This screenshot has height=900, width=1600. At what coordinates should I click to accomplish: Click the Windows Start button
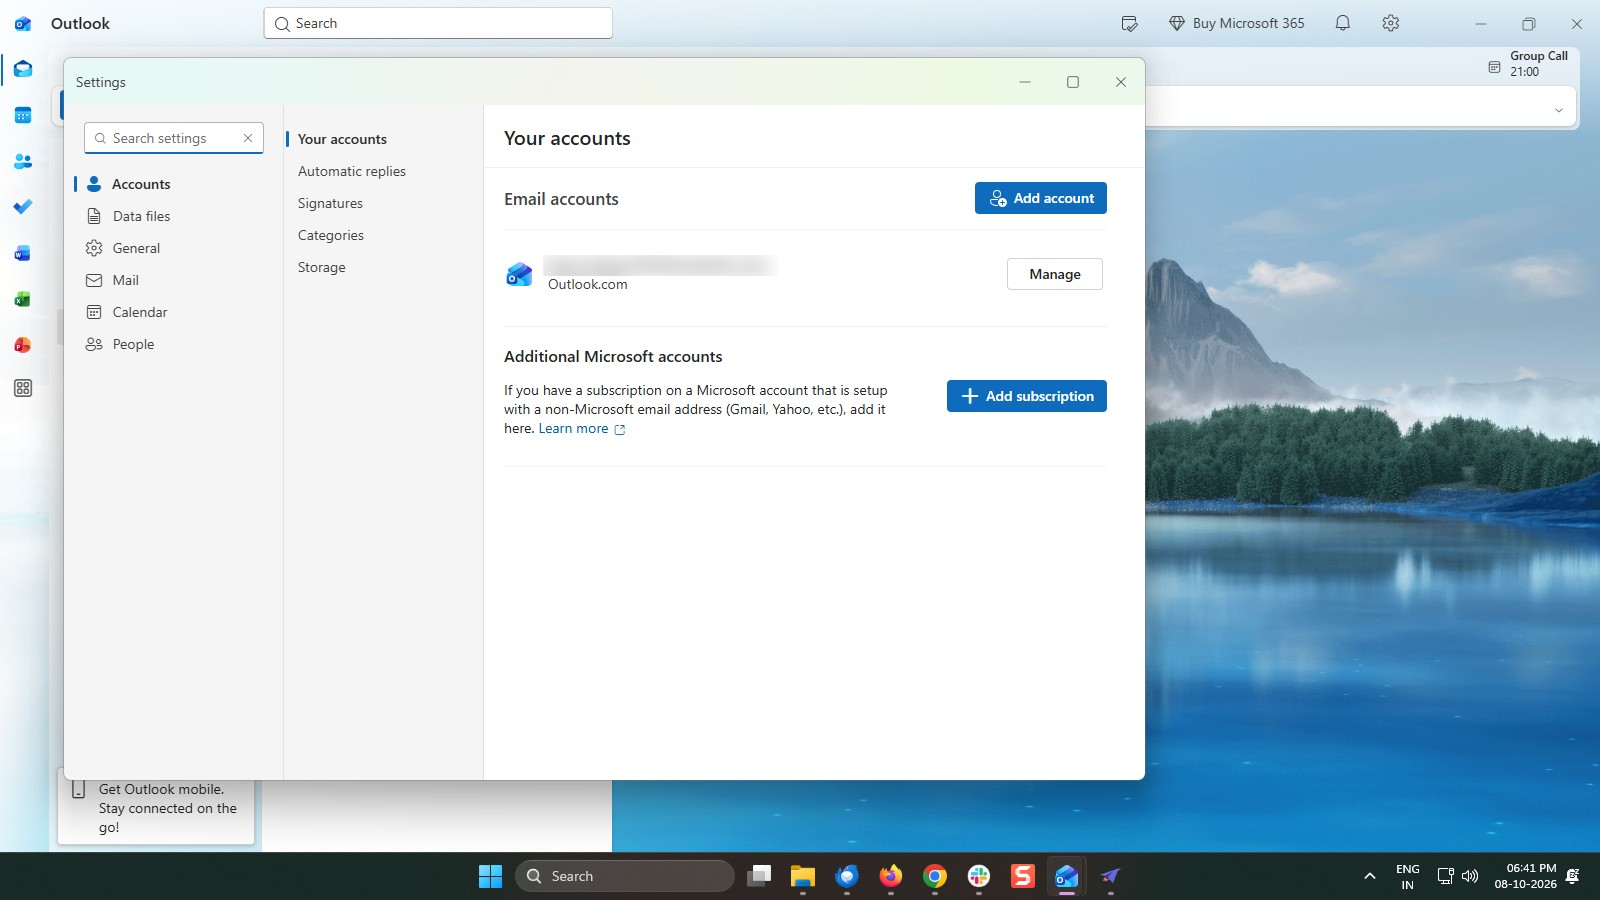pos(491,876)
